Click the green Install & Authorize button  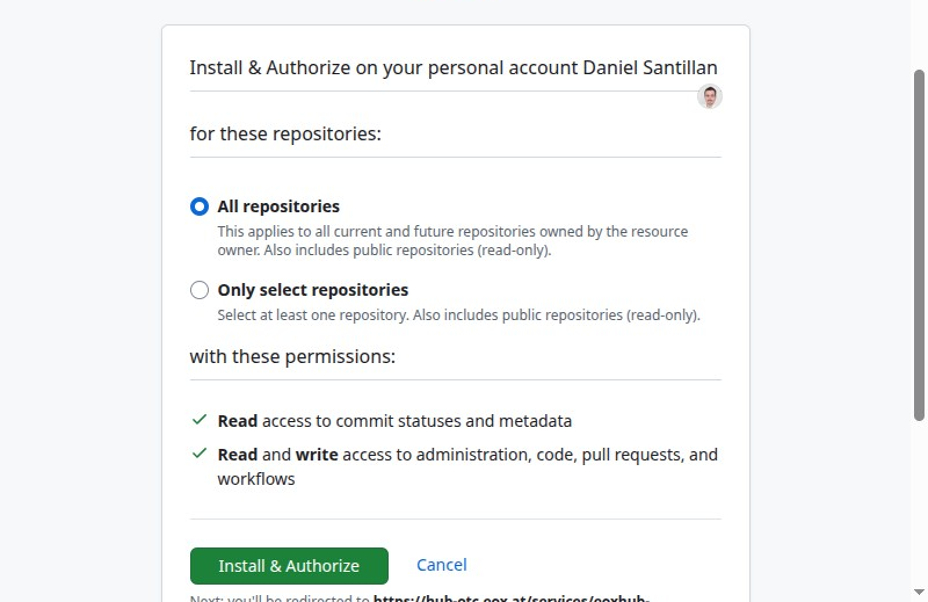pyautogui.click(x=289, y=566)
